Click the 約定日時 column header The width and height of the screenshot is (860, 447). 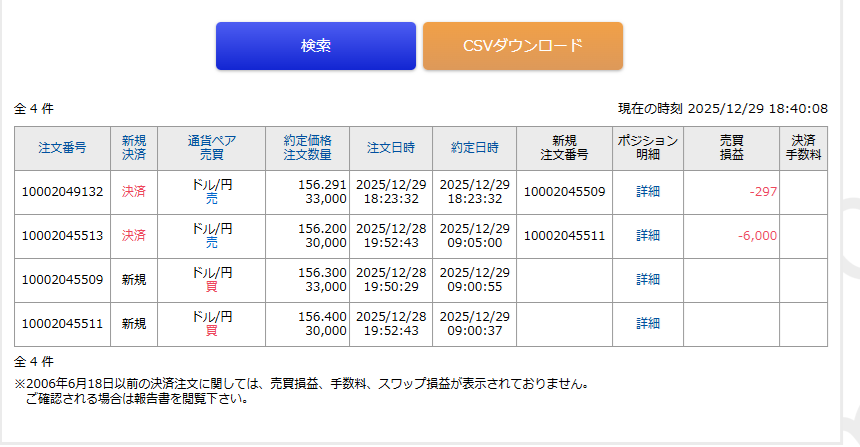(x=474, y=148)
